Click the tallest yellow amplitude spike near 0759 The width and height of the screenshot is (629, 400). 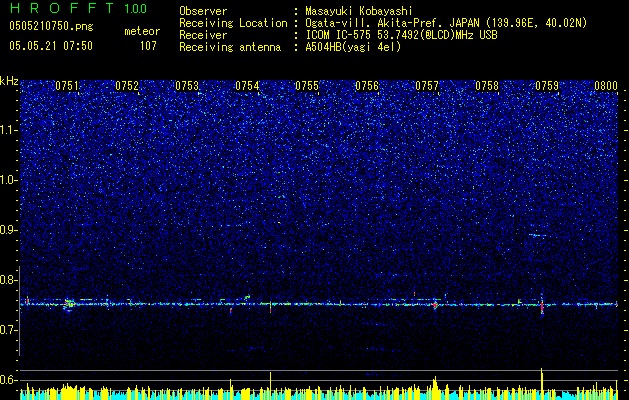coord(542,384)
